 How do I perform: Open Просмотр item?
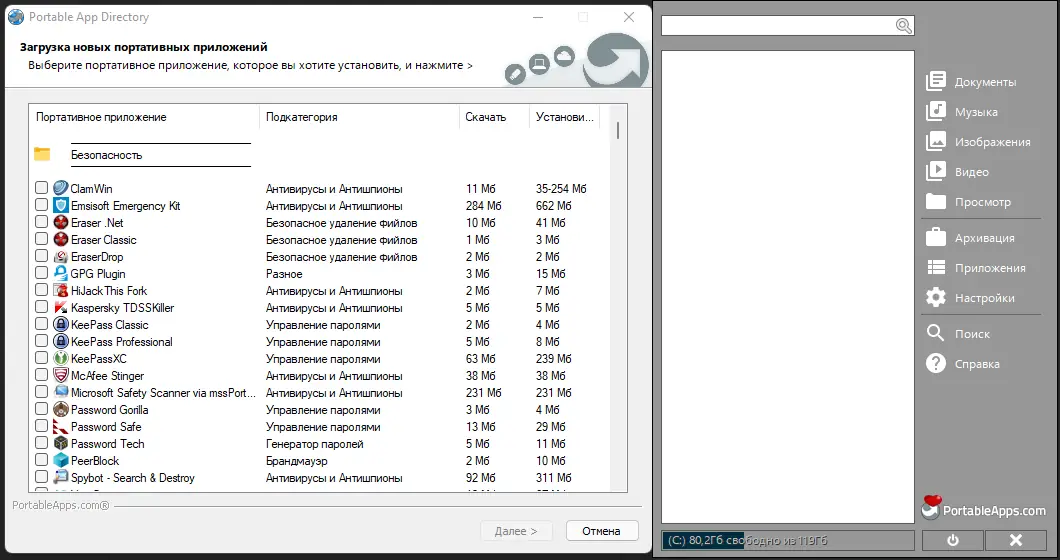pos(968,202)
